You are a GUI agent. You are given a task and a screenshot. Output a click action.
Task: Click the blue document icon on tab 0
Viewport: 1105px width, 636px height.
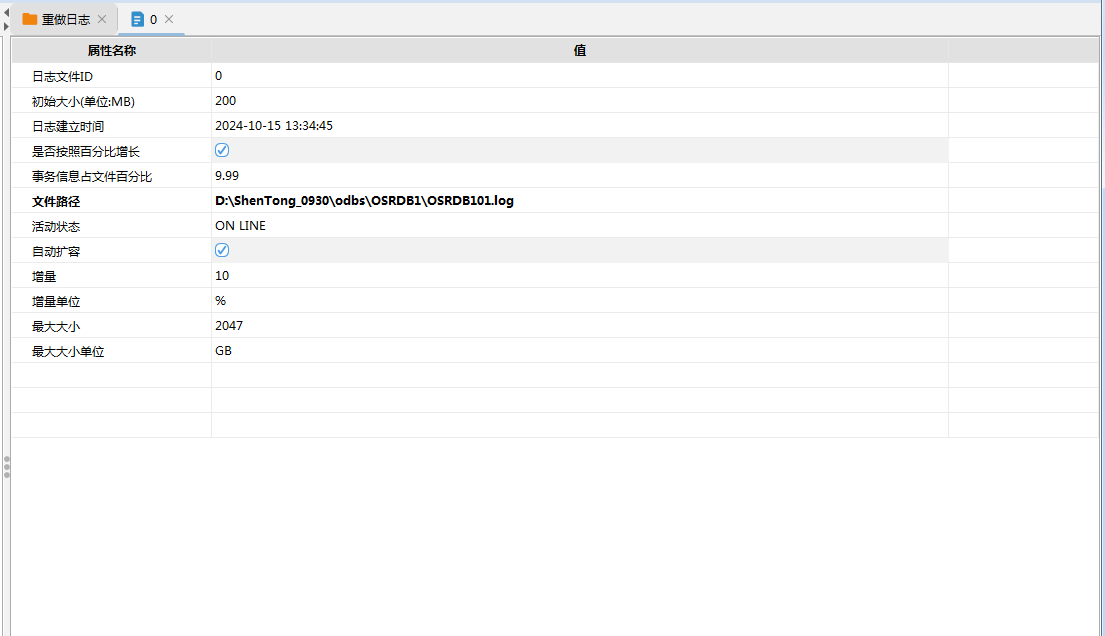(x=138, y=19)
